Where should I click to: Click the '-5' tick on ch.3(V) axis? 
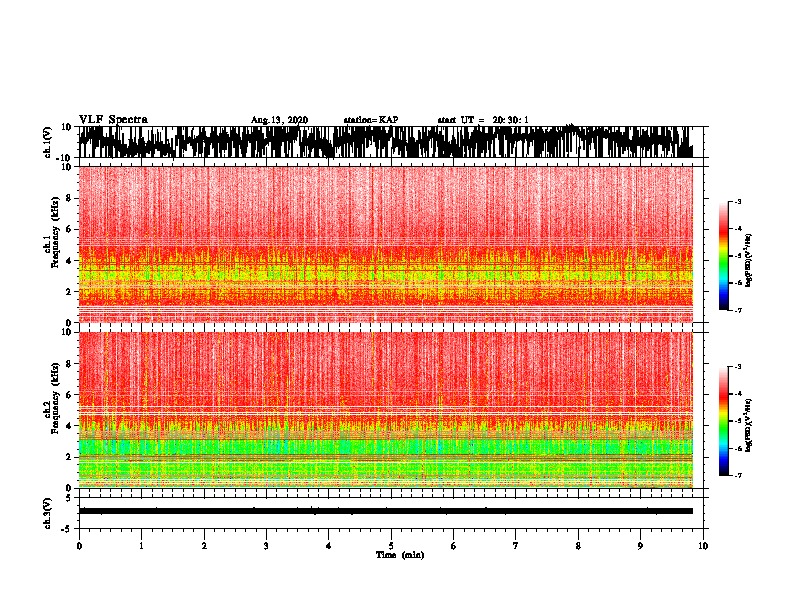[x=67, y=529]
